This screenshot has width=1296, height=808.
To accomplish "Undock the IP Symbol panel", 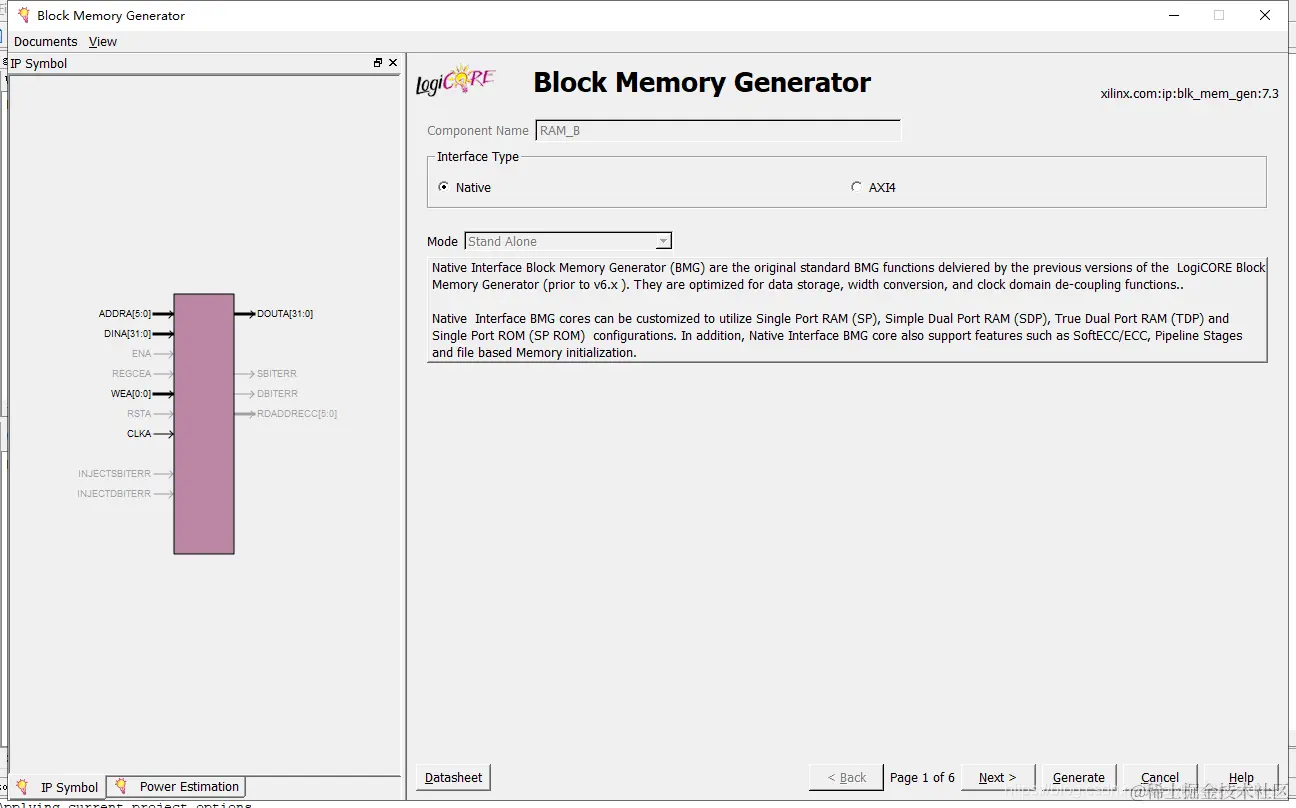I will (x=378, y=63).
